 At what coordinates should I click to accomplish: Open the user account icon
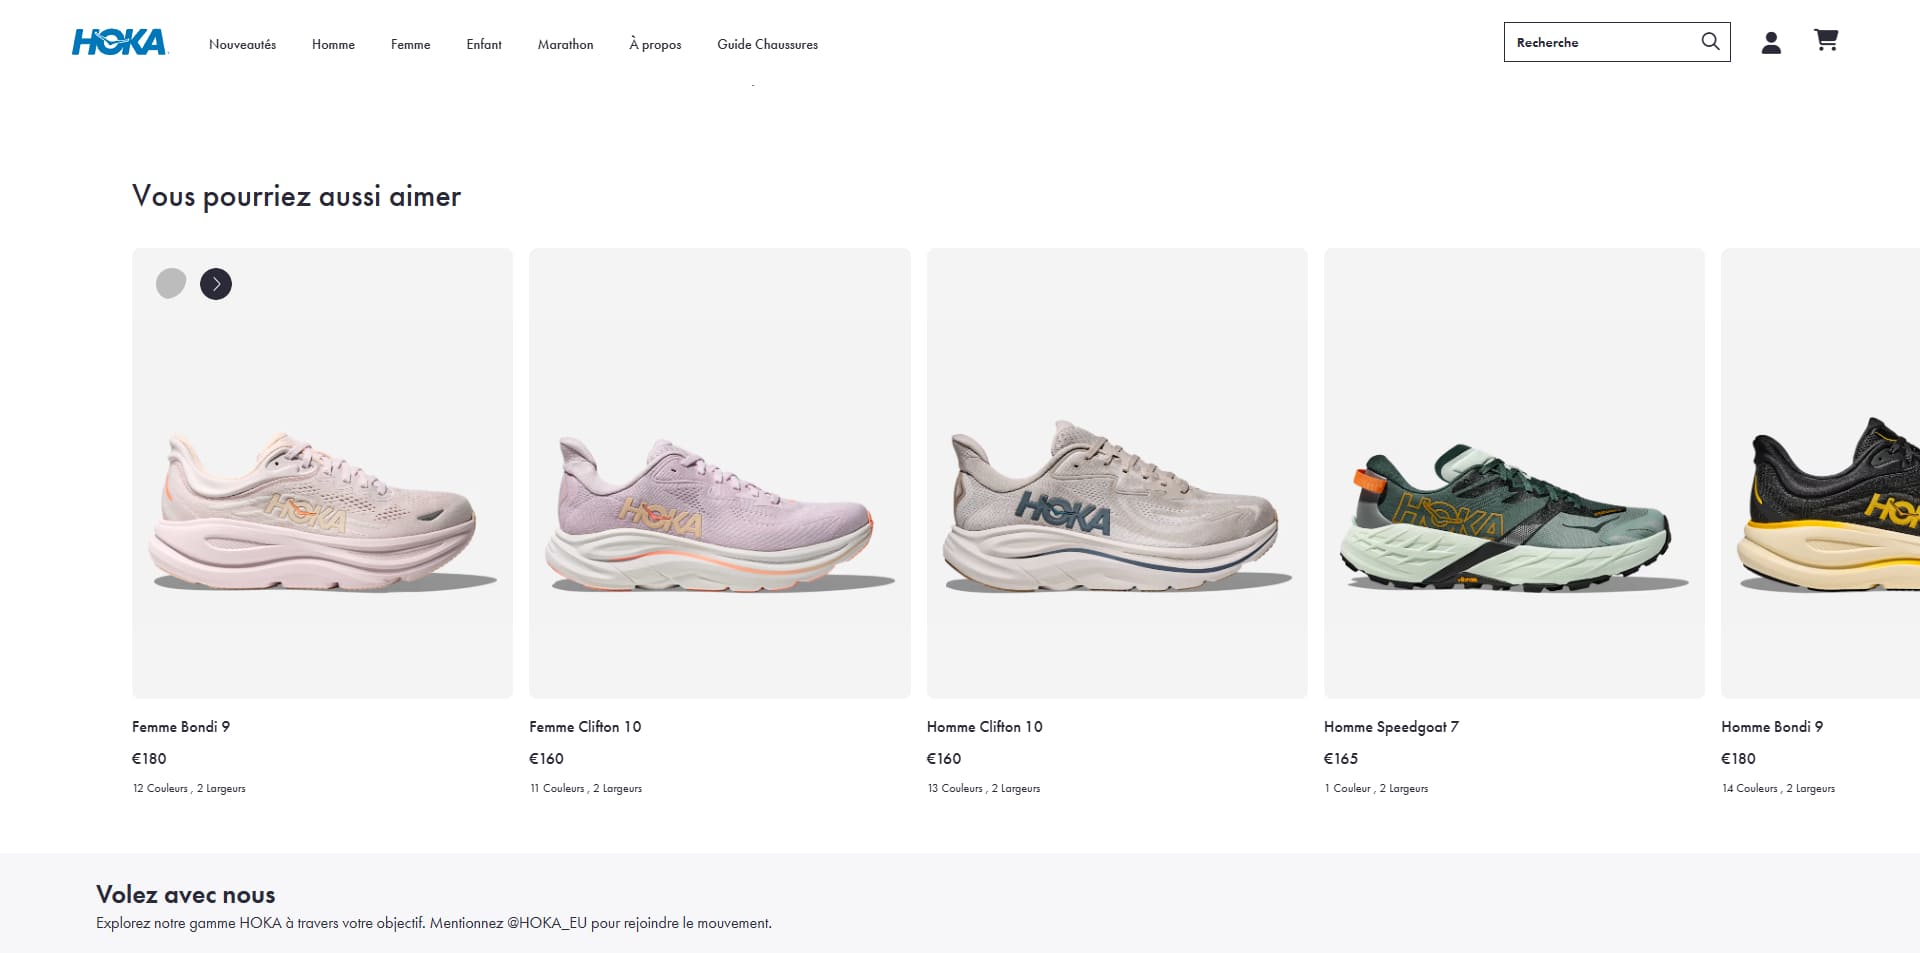click(x=1771, y=42)
